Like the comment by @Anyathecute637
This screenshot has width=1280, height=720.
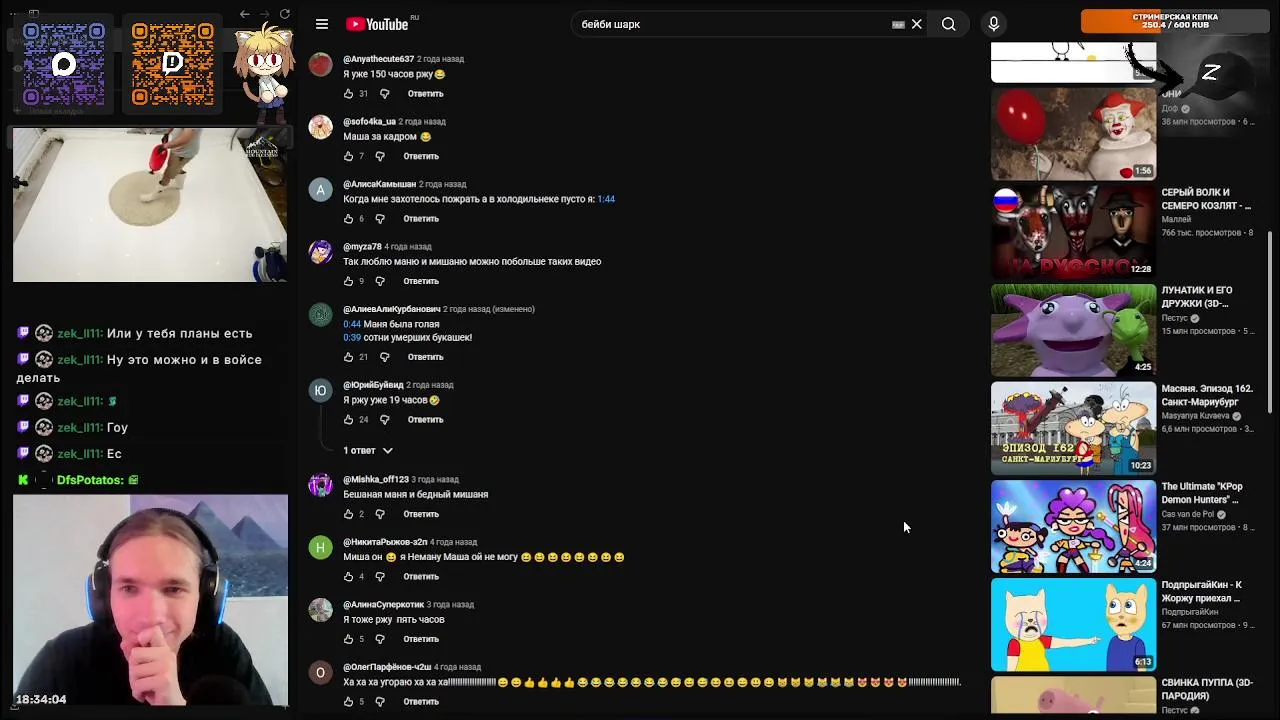pyautogui.click(x=349, y=94)
